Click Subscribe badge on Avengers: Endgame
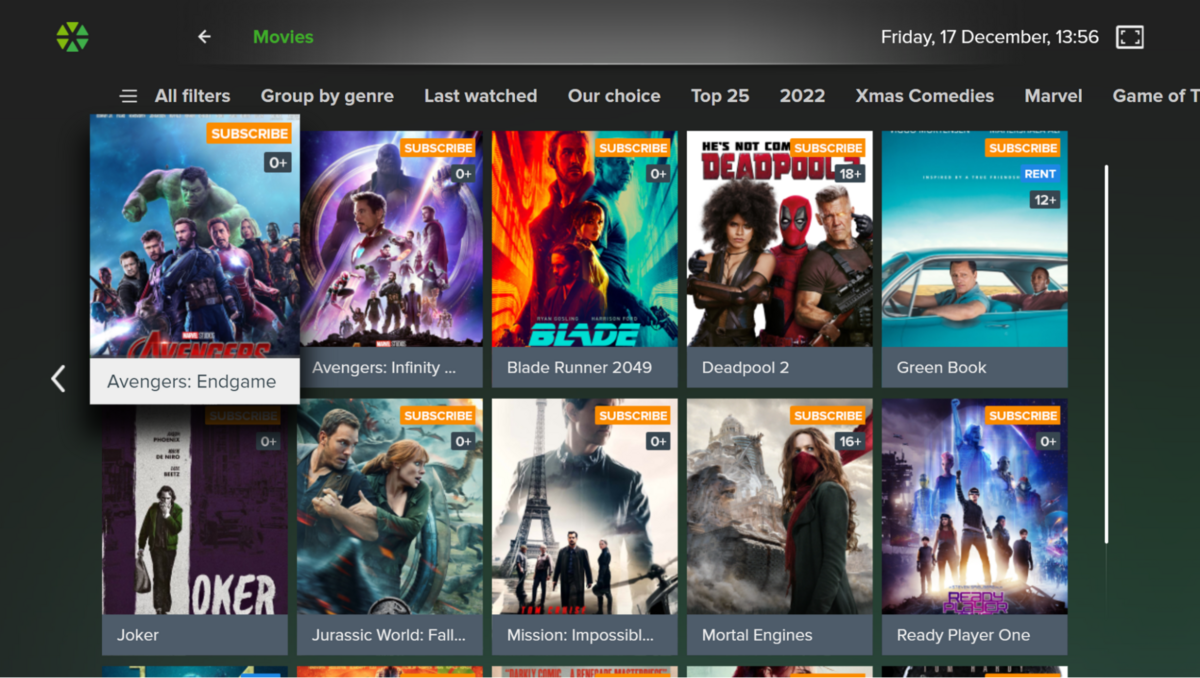 pos(250,133)
